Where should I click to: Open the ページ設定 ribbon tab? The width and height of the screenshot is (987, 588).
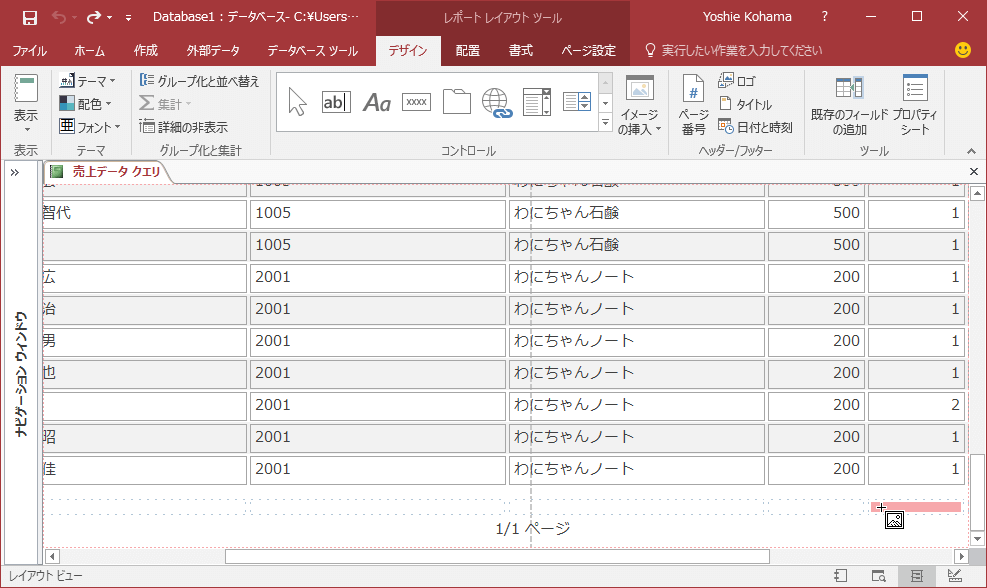tap(589, 50)
